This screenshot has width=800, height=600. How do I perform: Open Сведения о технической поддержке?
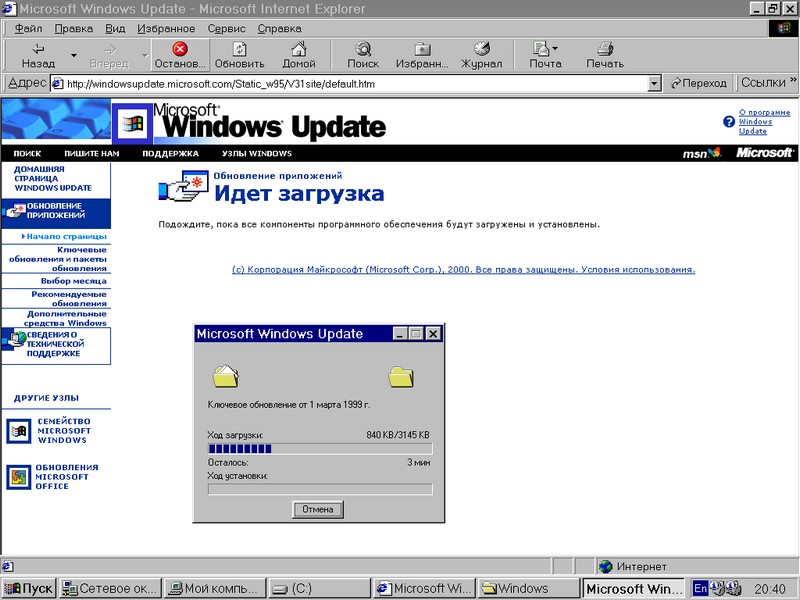click(x=56, y=344)
